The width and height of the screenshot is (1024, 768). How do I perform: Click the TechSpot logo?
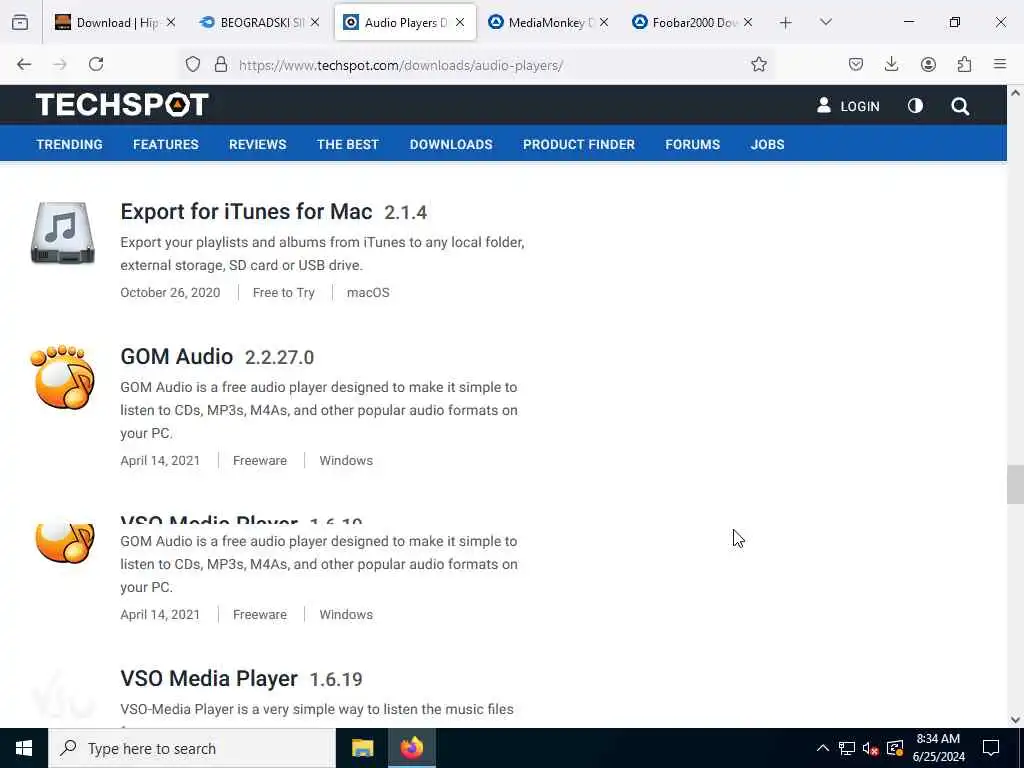(x=122, y=104)
